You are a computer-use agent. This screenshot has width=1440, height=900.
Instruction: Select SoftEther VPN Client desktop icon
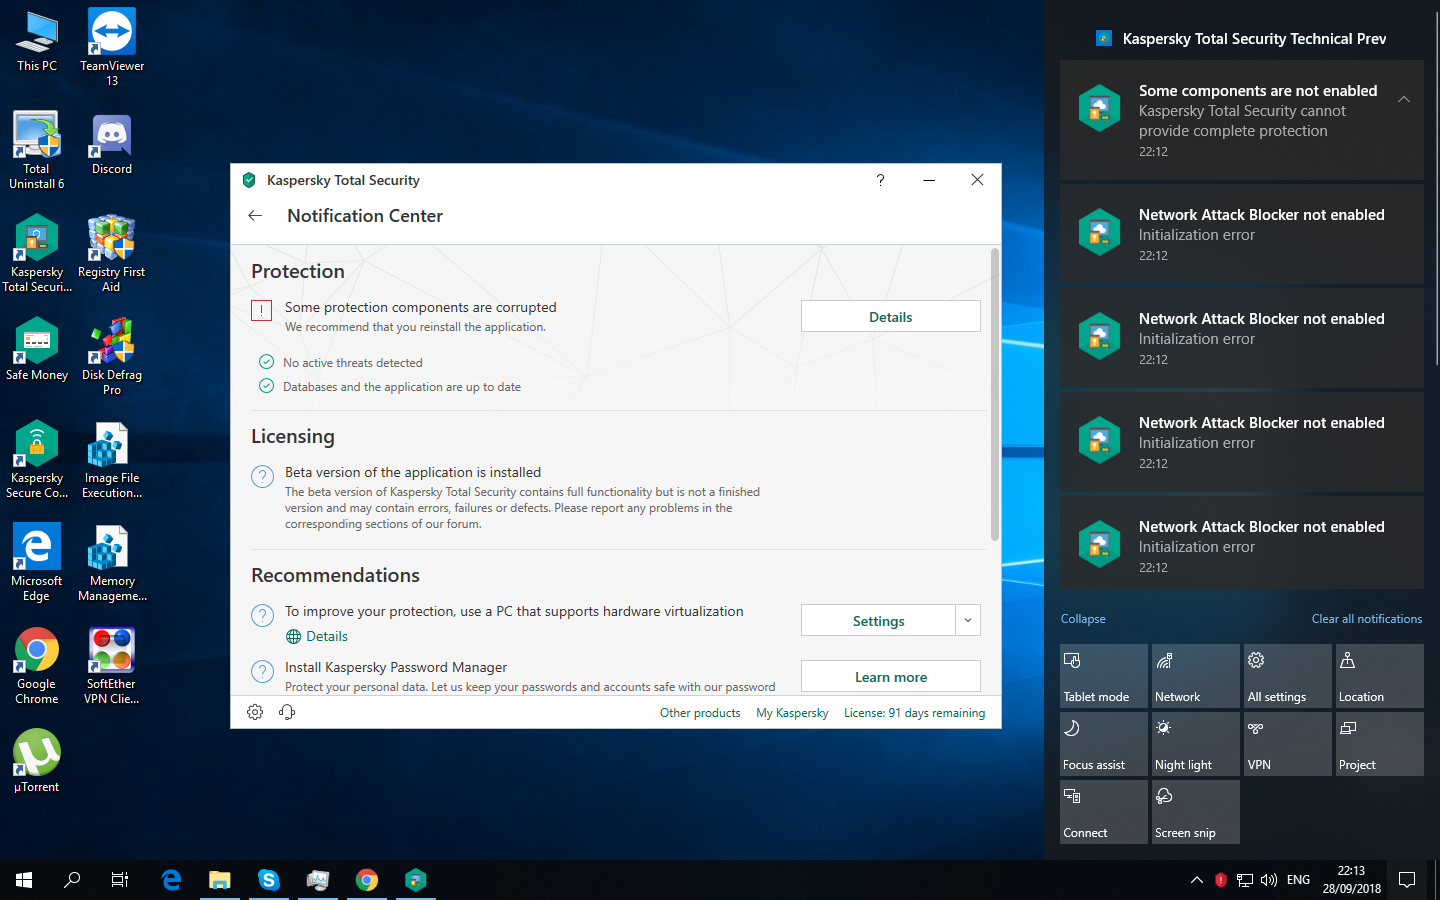(112, 665)
